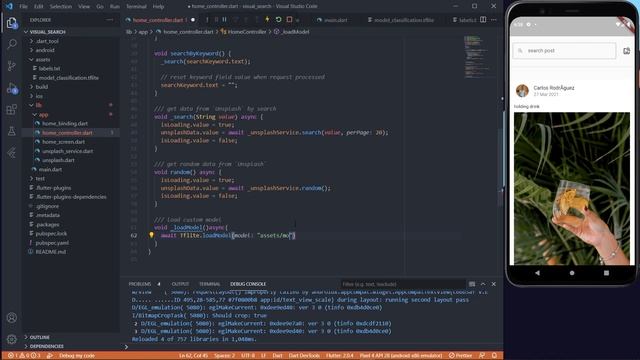Maximize the bottom panel with chevron up
This screenshot has height=360, width=640.
[483, 284]
